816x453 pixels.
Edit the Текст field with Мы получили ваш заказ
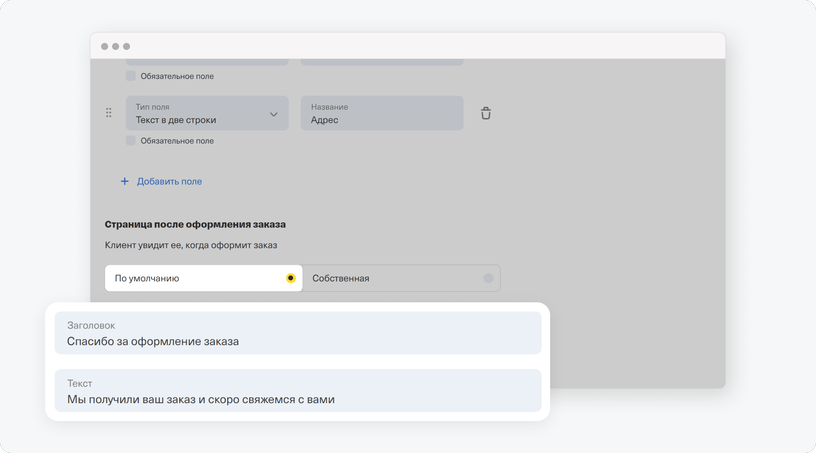[x=298, y=391]
